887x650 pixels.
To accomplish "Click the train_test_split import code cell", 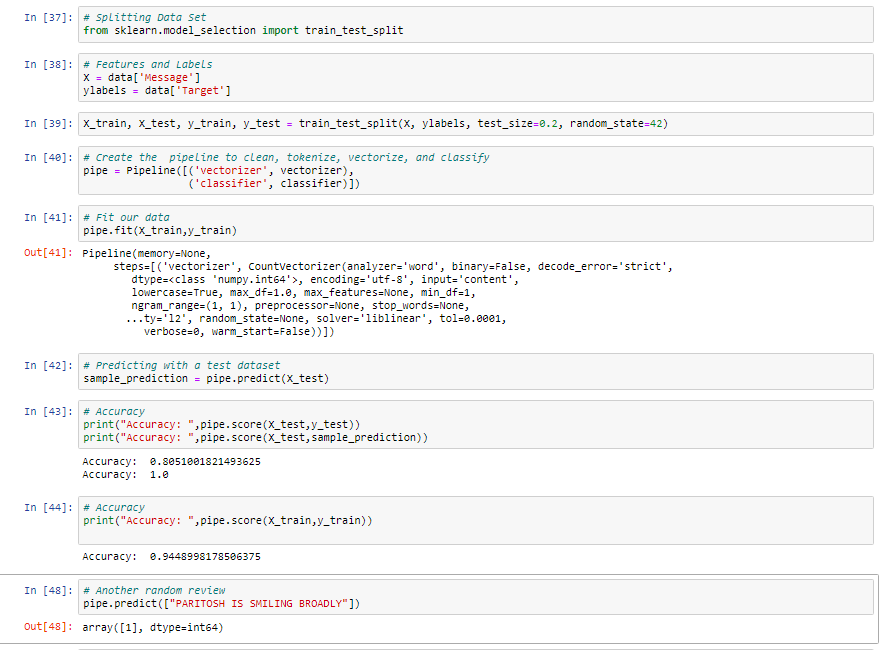I will (x=476, y=24).
